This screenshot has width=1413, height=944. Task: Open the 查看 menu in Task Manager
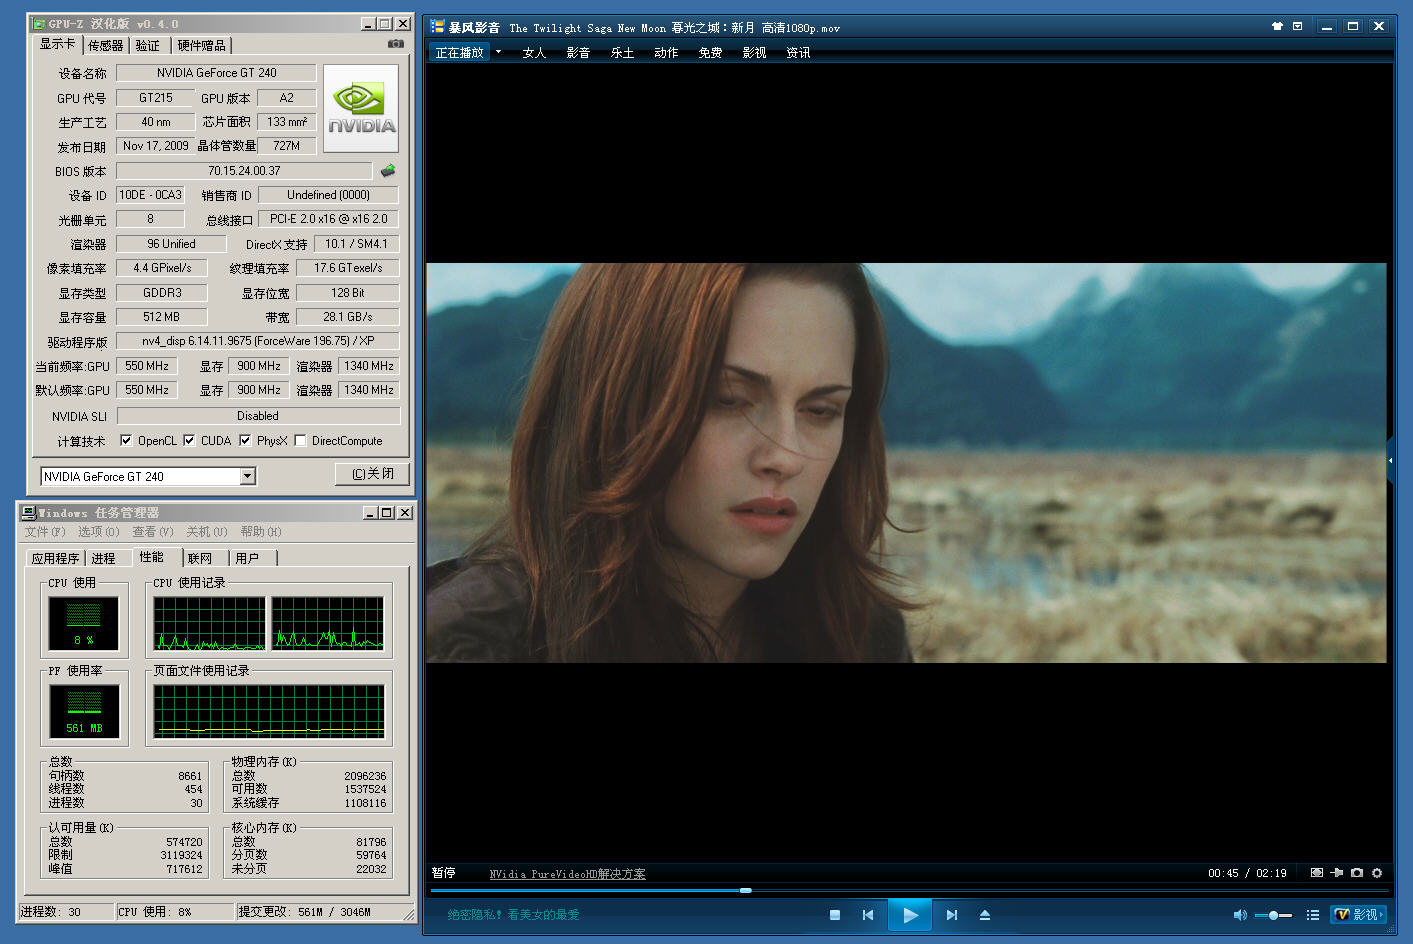tap(153, 532)
